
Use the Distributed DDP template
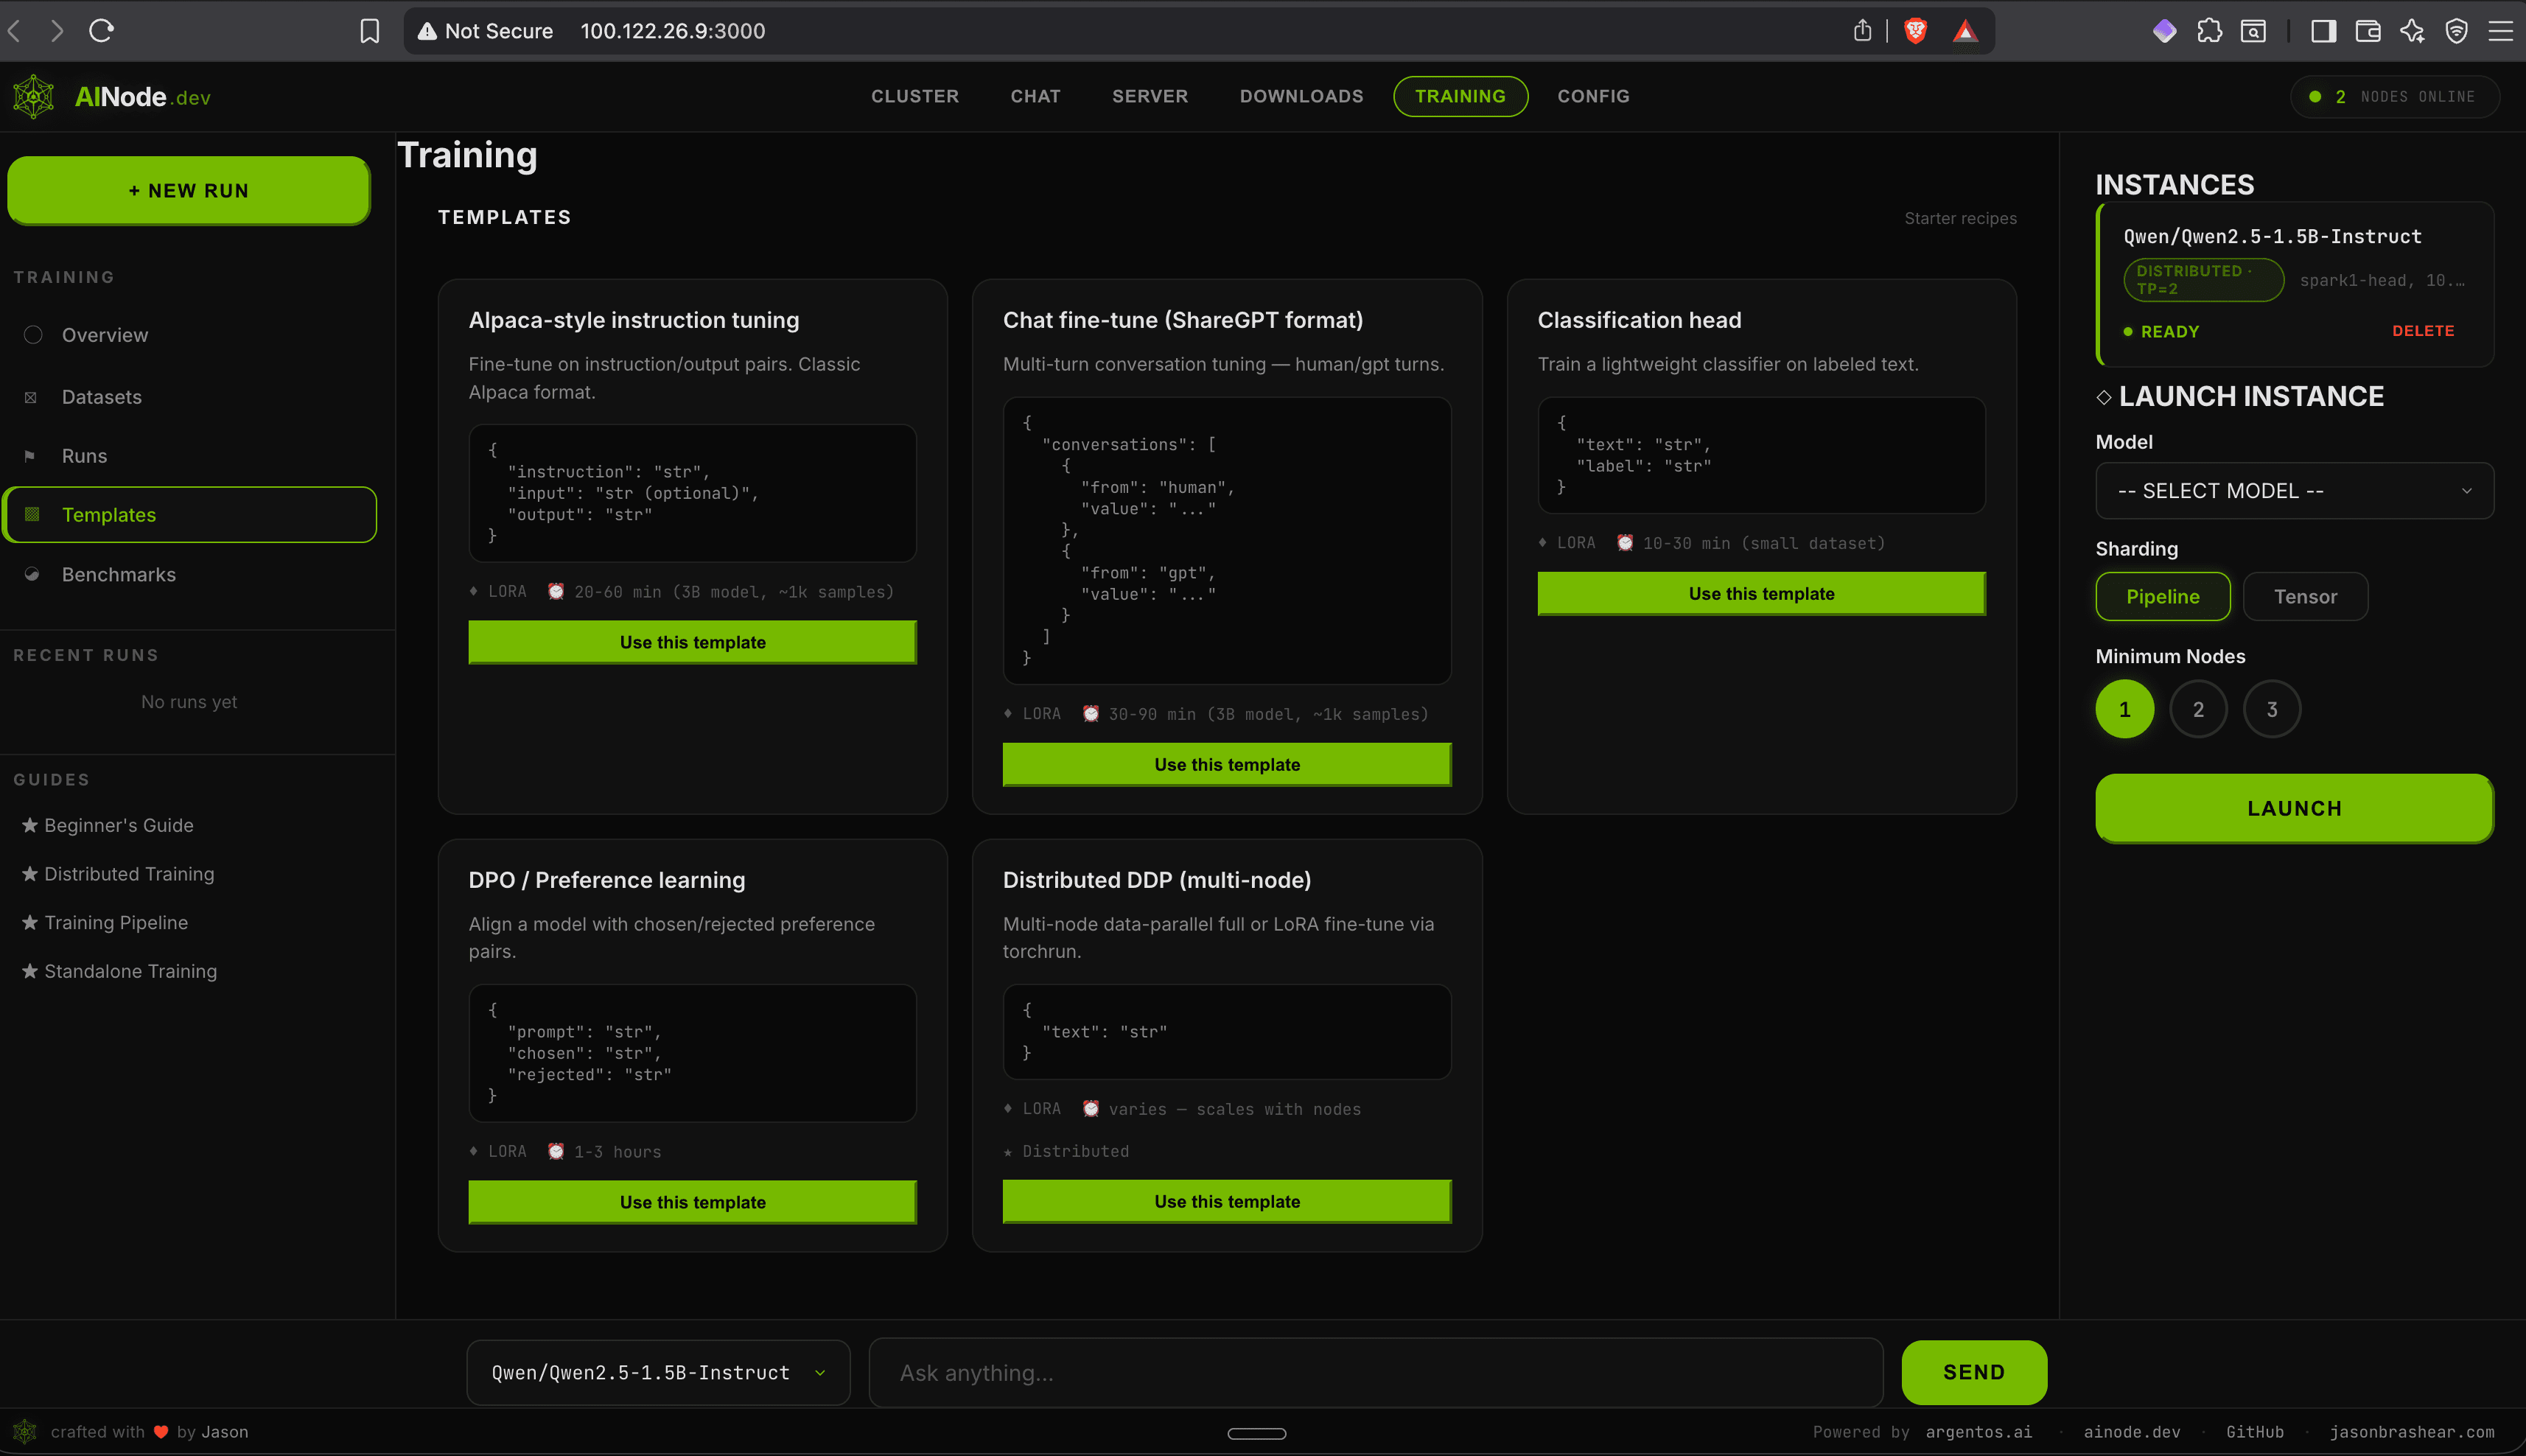(1227, 1201)
